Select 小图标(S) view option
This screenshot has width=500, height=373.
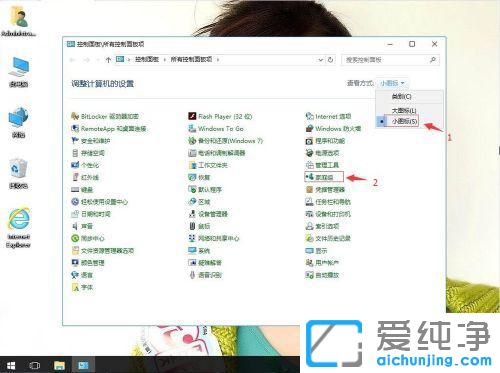(x=404, y=121)
